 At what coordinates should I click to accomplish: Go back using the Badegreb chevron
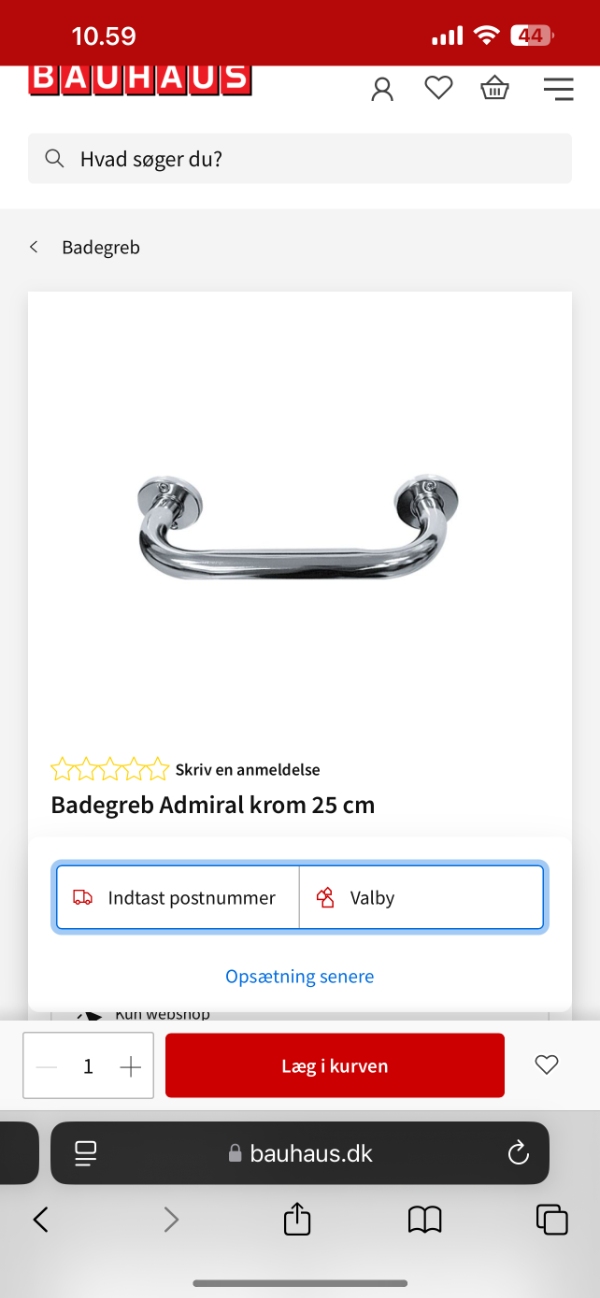click(34, 247)
